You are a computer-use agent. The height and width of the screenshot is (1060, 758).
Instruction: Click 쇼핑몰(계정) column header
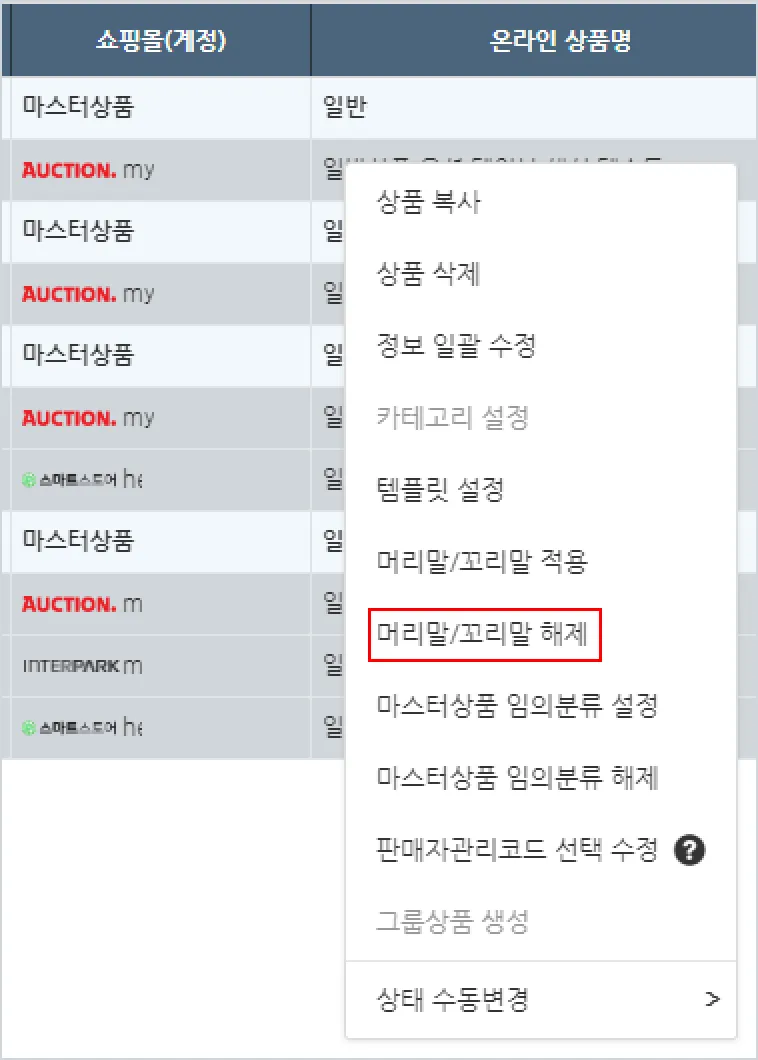tap(161, 41)
